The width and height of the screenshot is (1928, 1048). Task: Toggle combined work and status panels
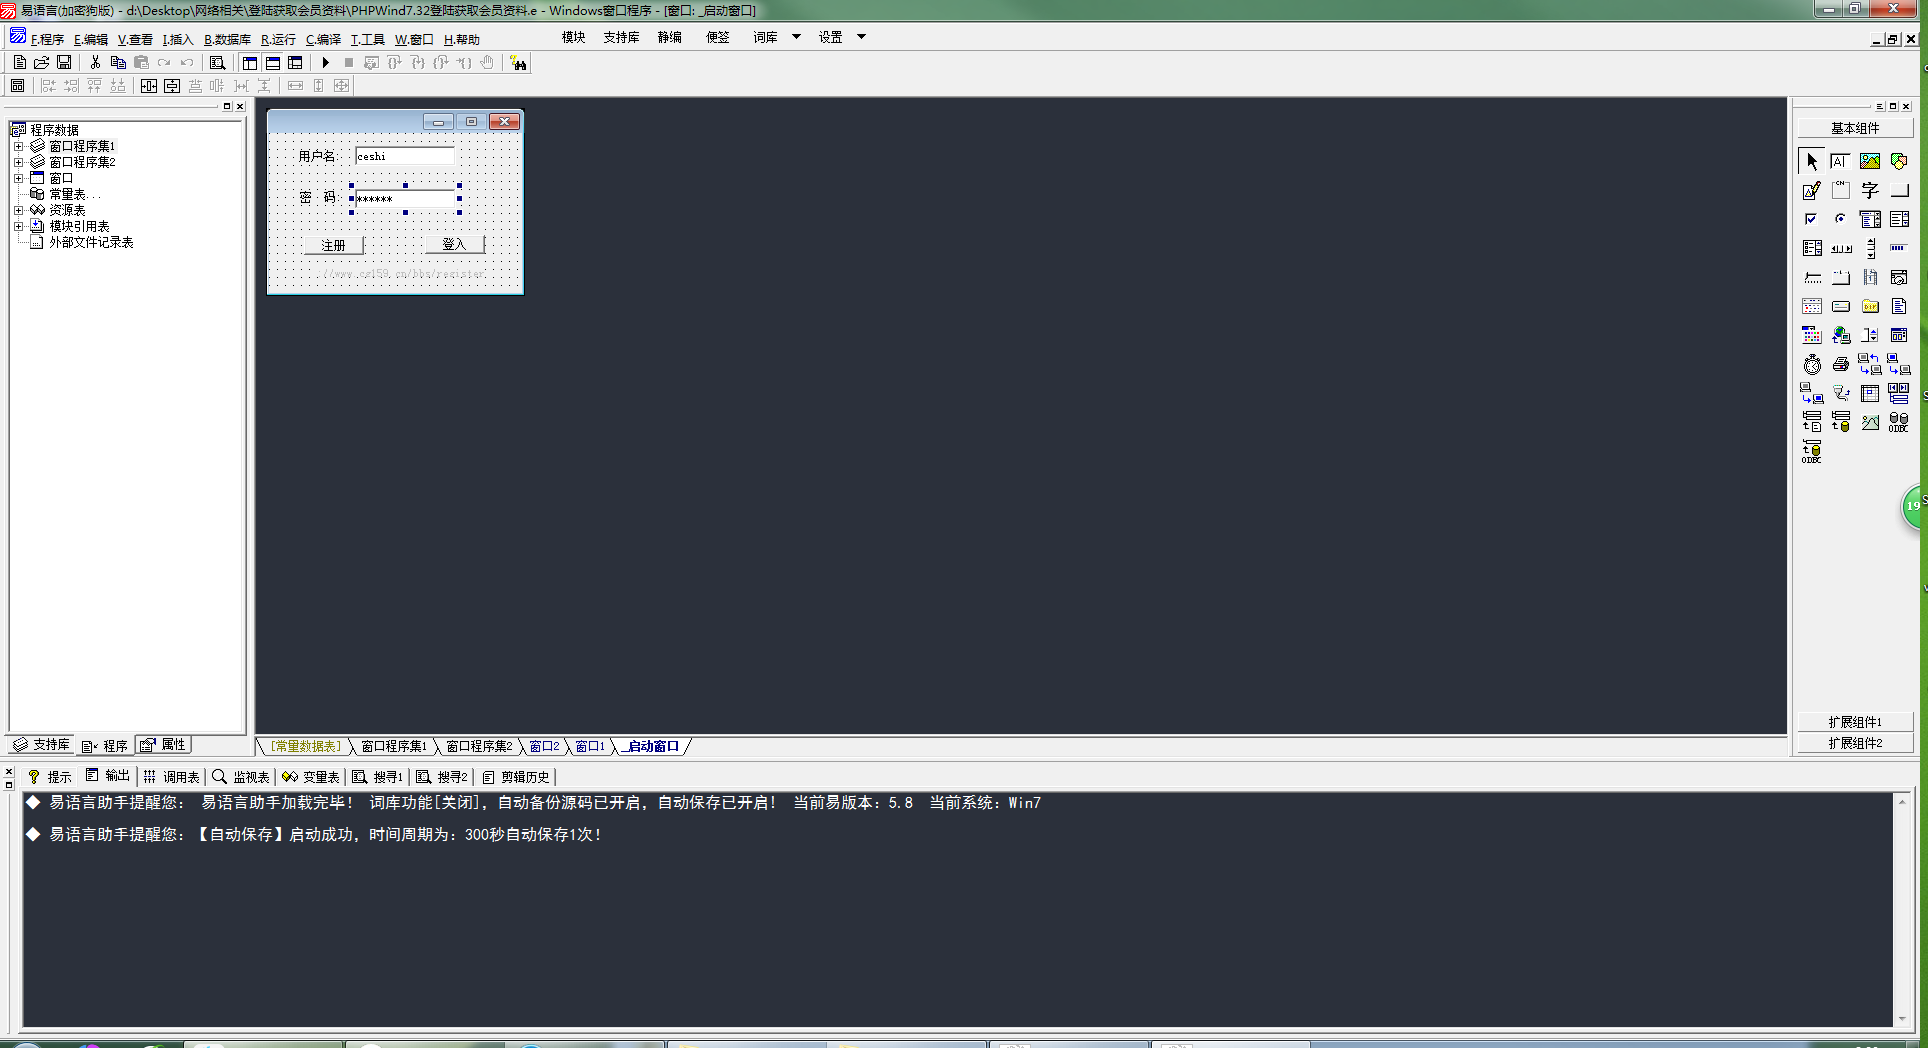[x=295, y=62]
